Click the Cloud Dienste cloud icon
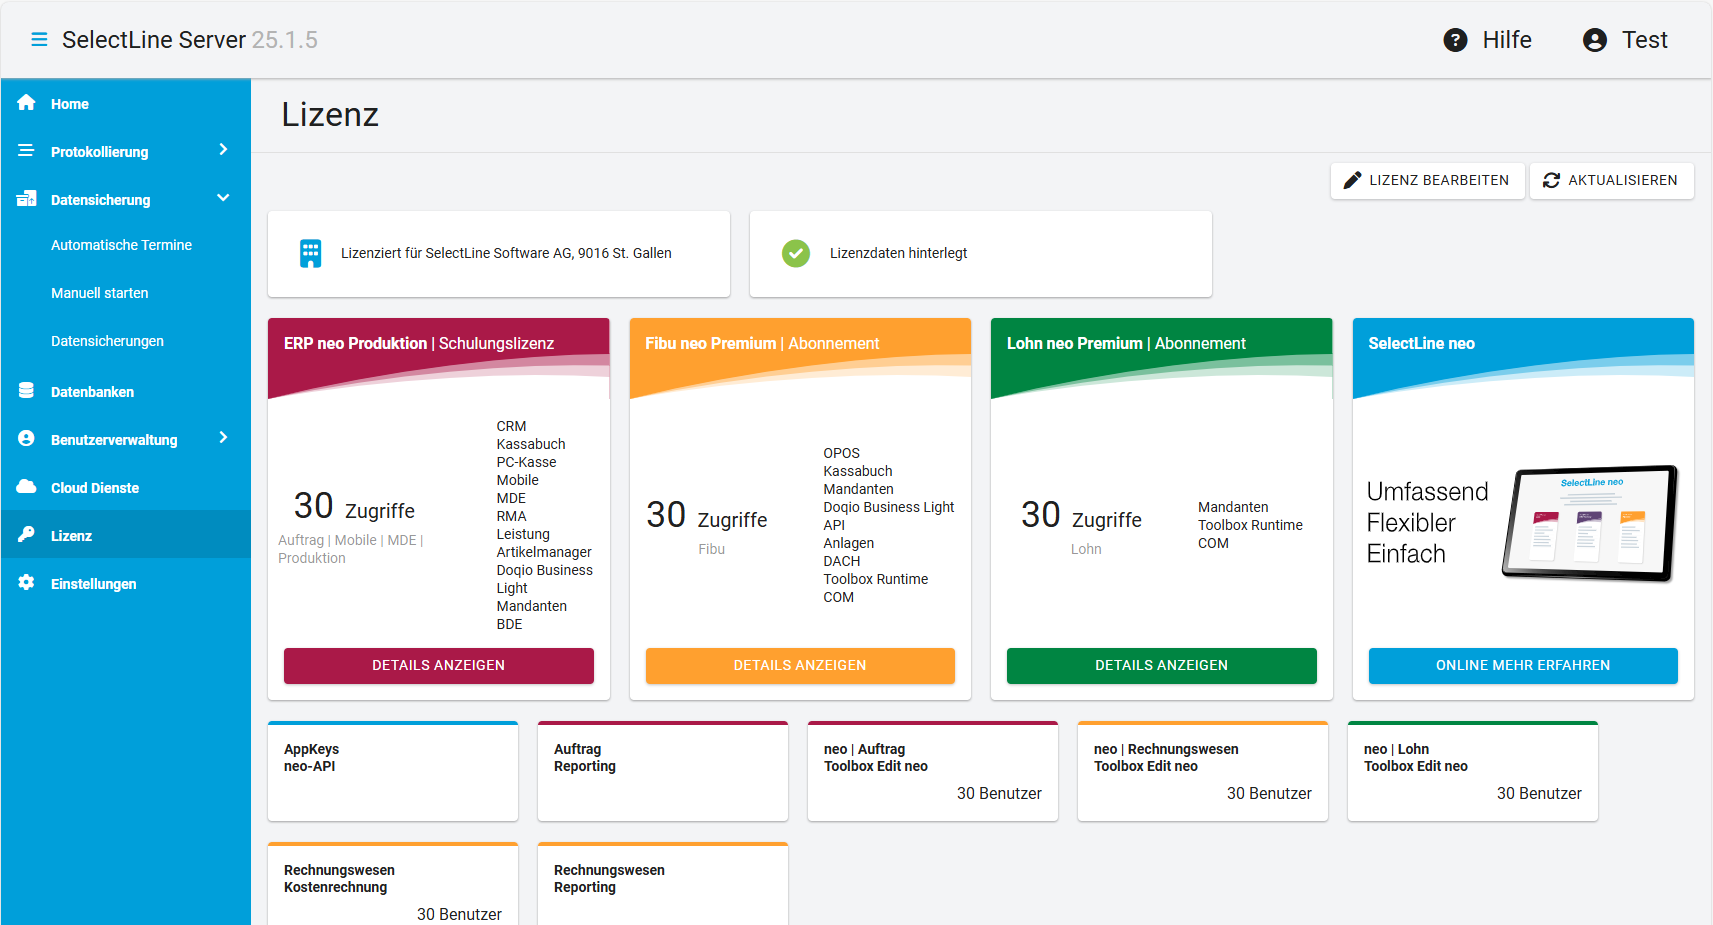This screenshot has height=925, width=1713. (26, 487)
